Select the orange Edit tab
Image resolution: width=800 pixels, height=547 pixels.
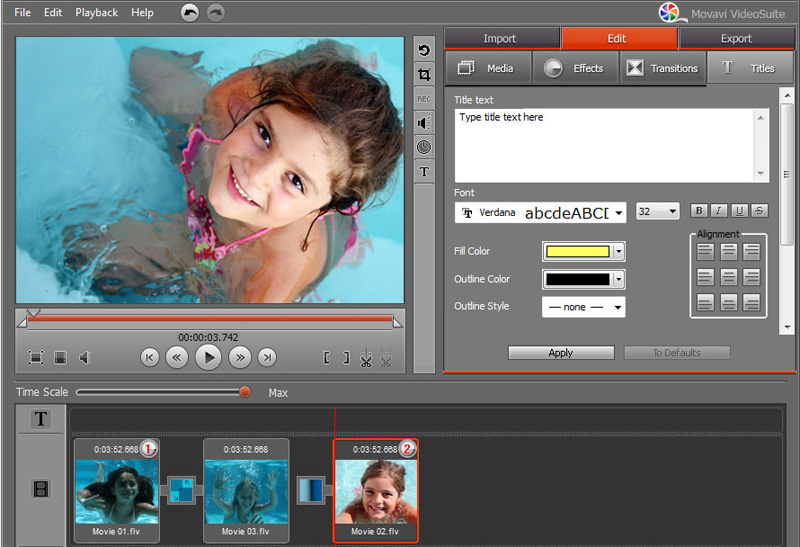click(619, 38)
